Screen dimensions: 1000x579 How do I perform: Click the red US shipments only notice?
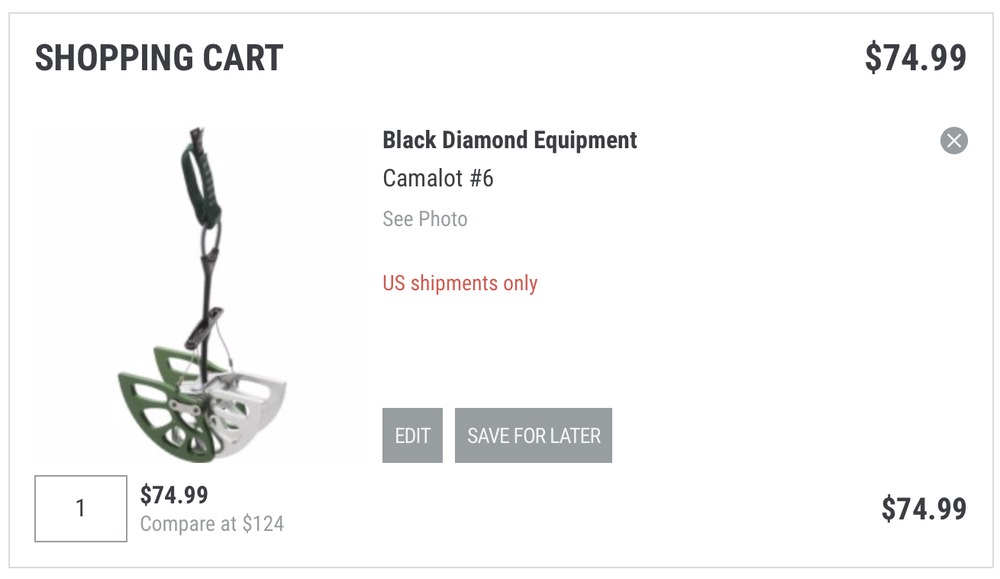point(460,283)
